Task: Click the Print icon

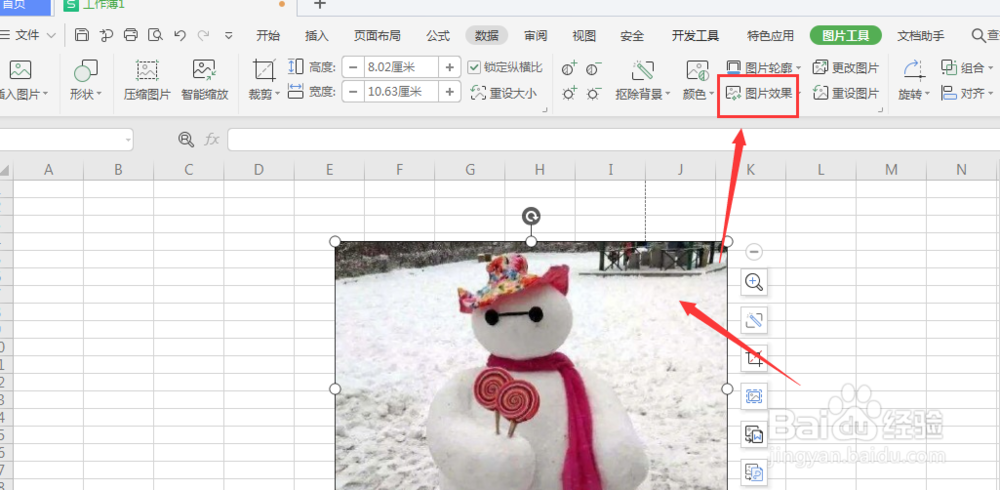Action: point(131,35)
